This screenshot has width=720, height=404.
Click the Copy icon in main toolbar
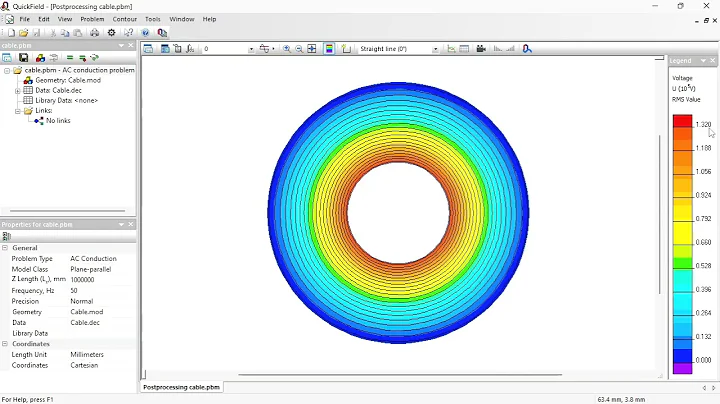[x=65, y=33]
